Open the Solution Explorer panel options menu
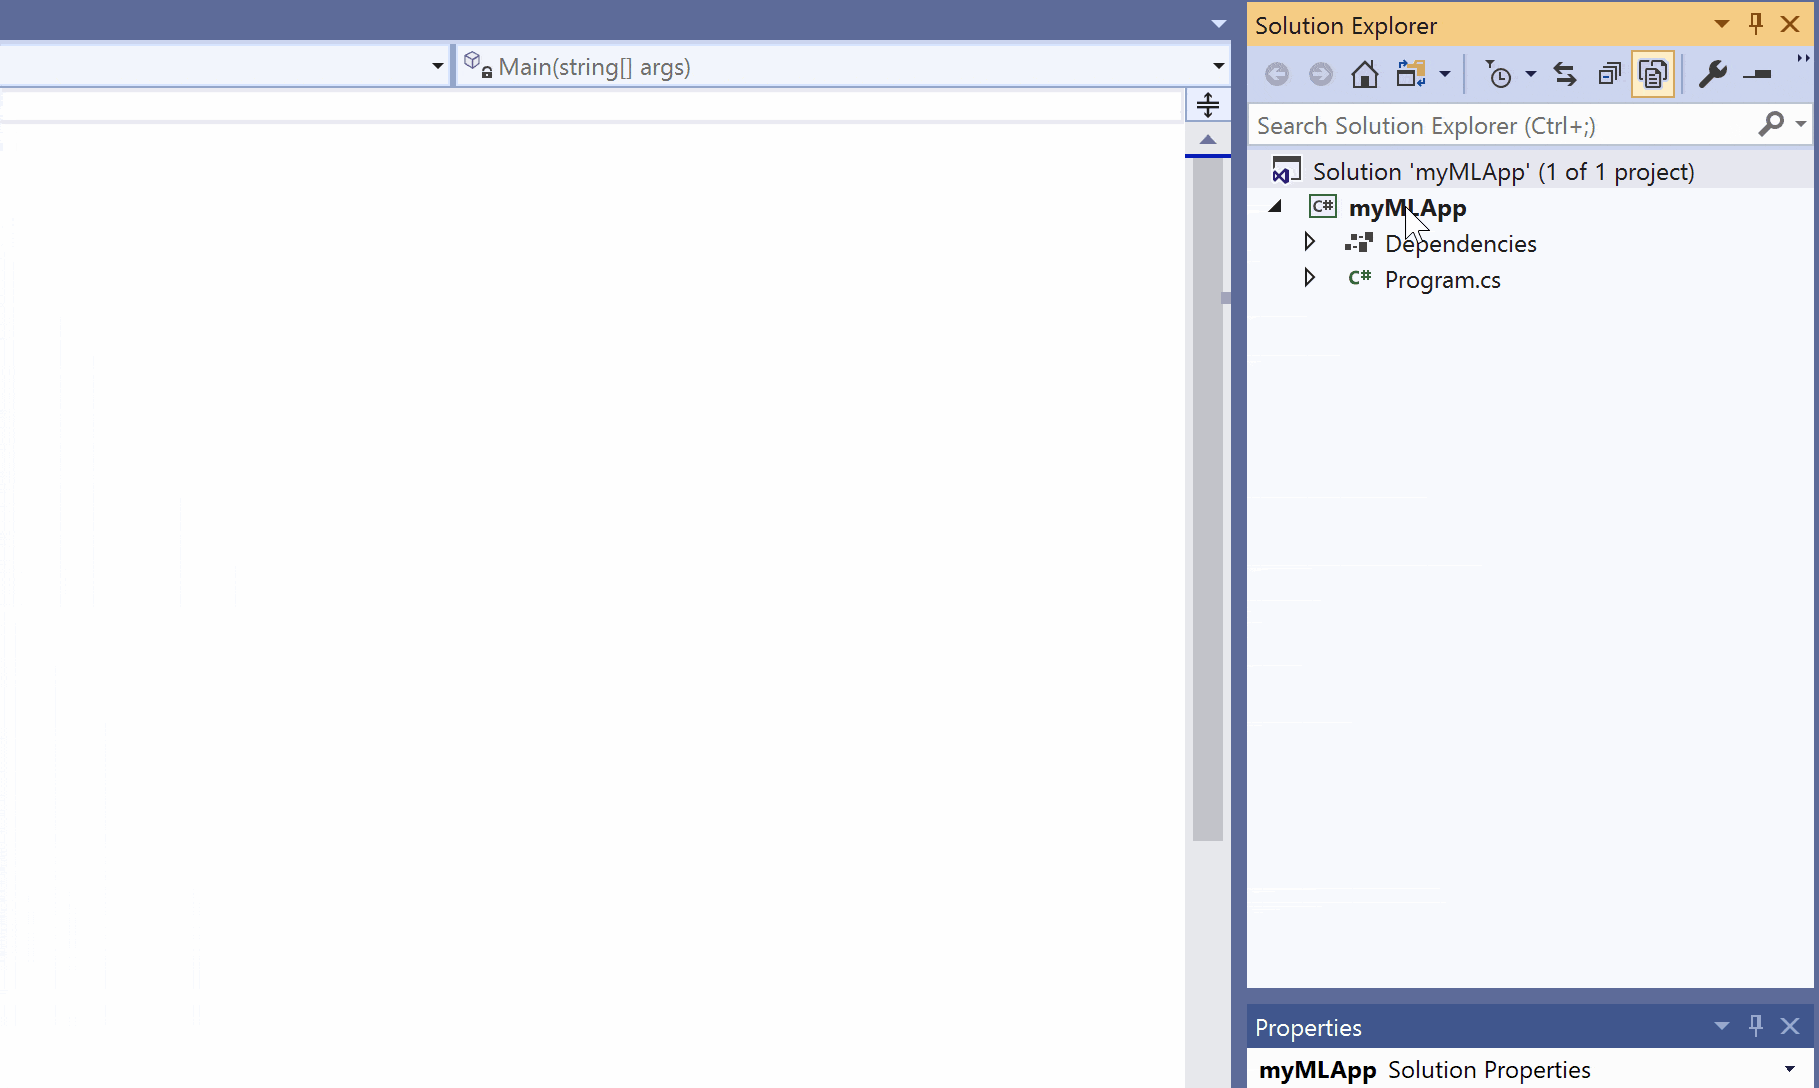The width and height of the screenshot is (1819, 1088). click(1720, 24)
